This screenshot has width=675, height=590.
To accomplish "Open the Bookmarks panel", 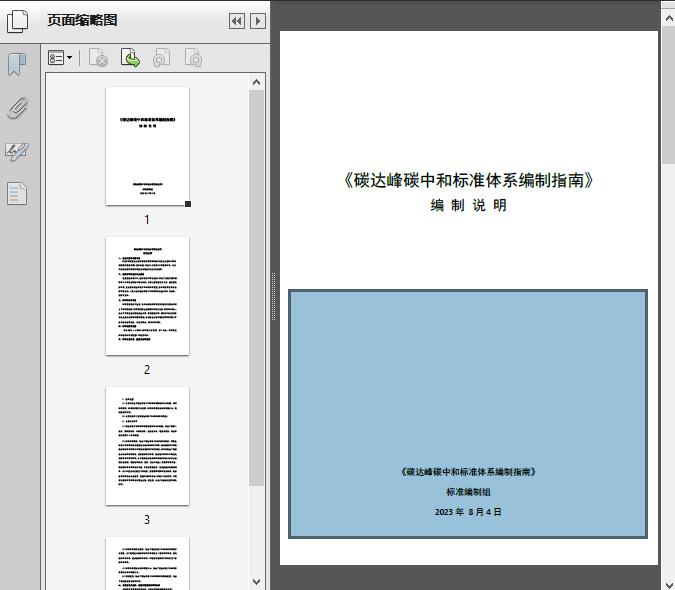I will click(17, 65).
